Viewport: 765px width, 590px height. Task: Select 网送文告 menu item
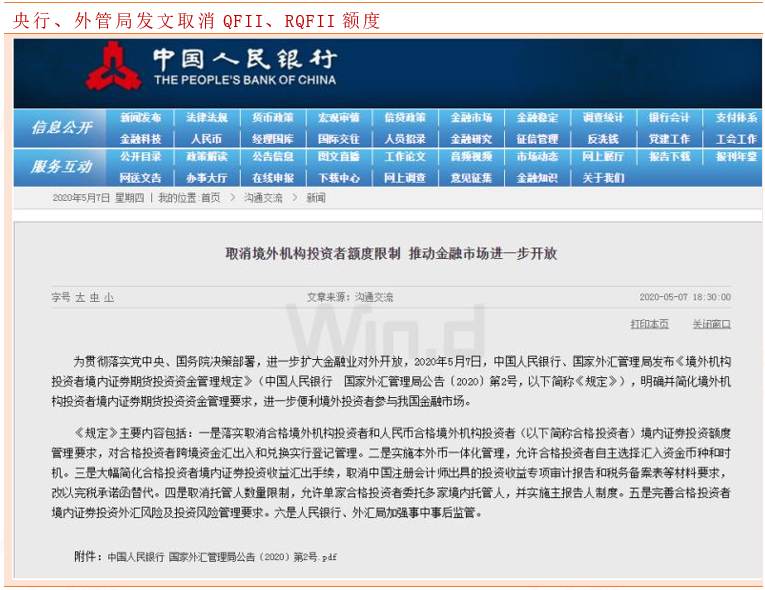click(141, 178)
